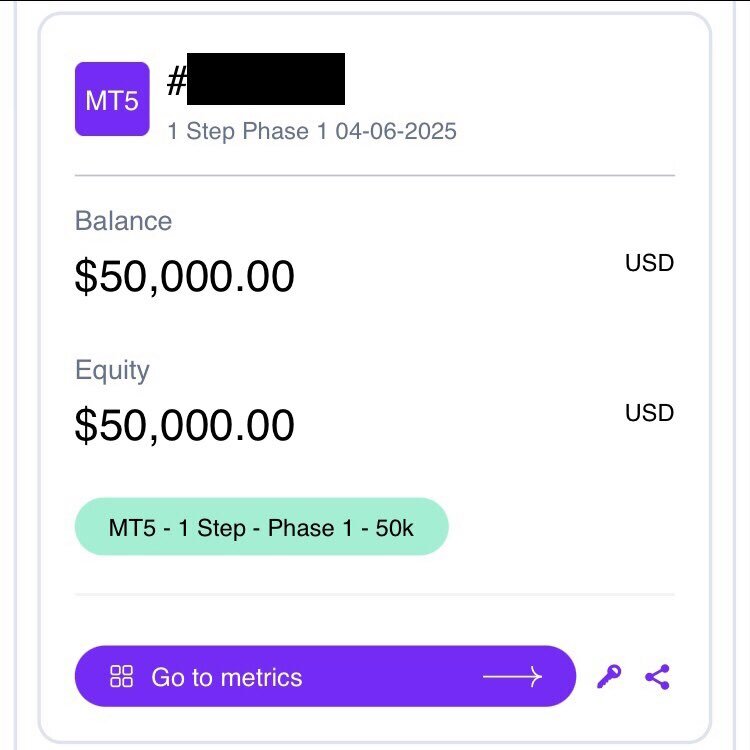
Task: Click the USD label beside Balance
Action: [x=649, y=264]
